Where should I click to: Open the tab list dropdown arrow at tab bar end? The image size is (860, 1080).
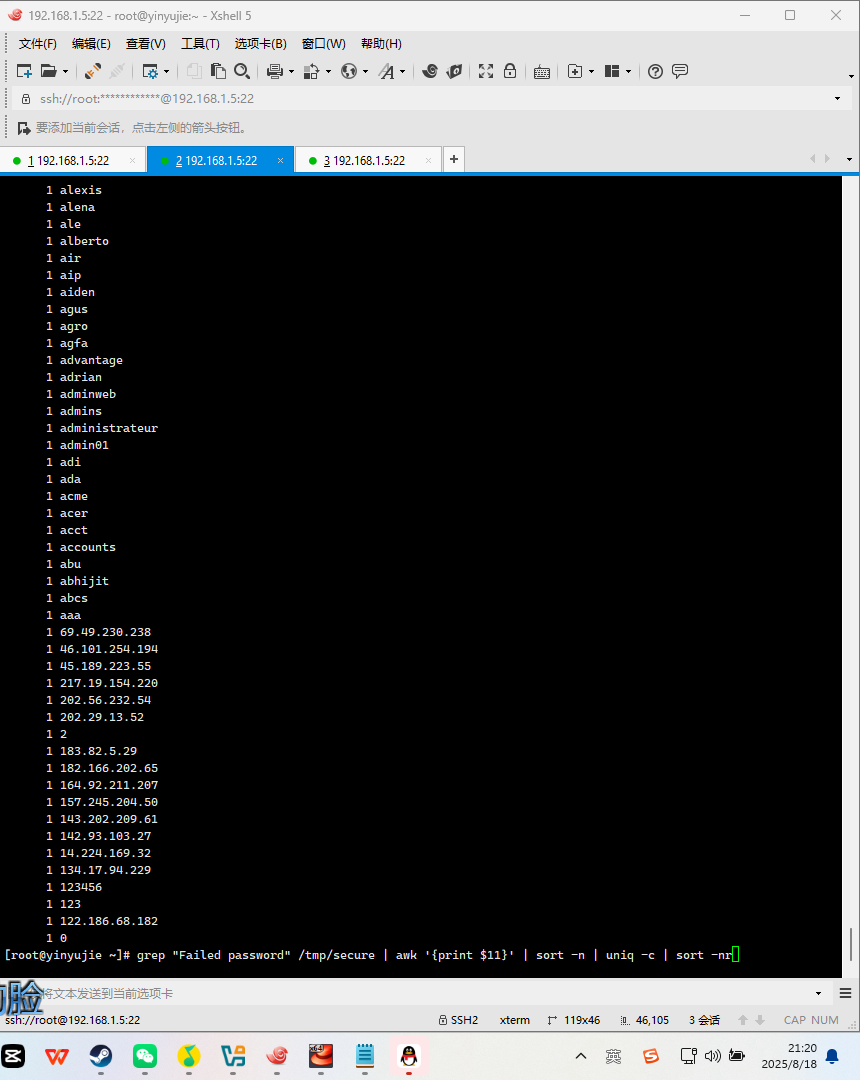click(x=849, y=160)
